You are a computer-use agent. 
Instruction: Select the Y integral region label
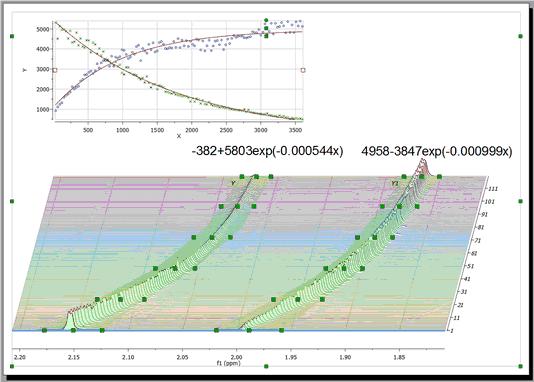pos(233,183)
